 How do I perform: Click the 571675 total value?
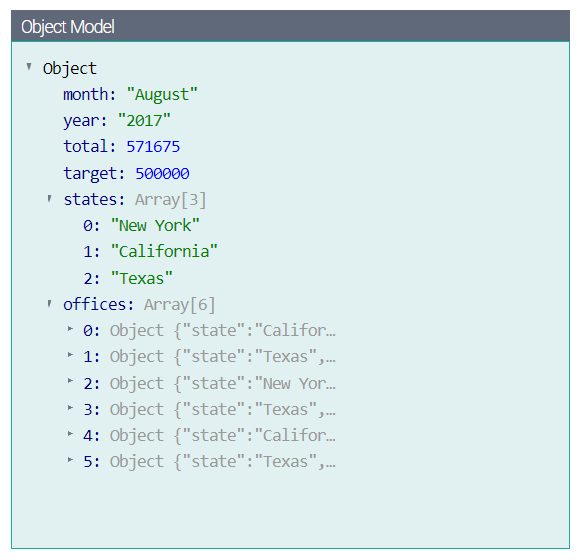pos(153,147)
